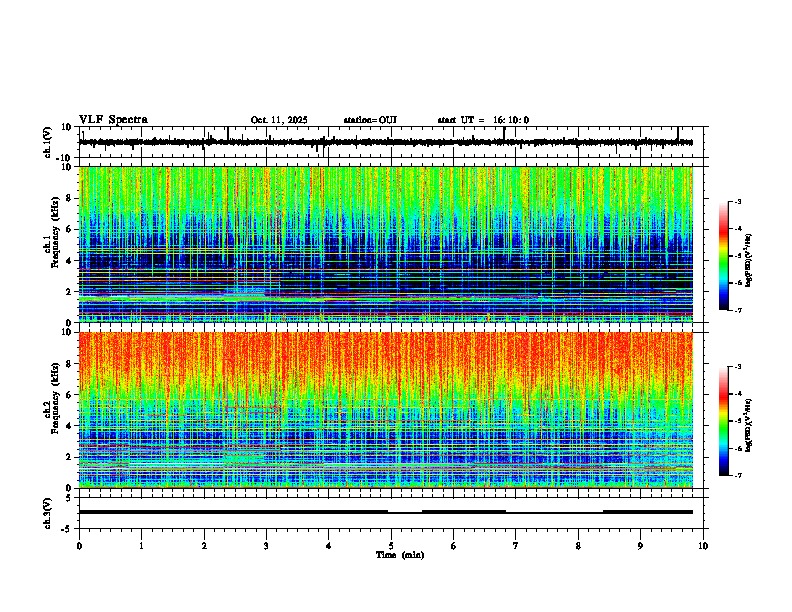
Task: Click the "6" kHz tick of ch.1 spectrogram
Action: pos(70,229)
